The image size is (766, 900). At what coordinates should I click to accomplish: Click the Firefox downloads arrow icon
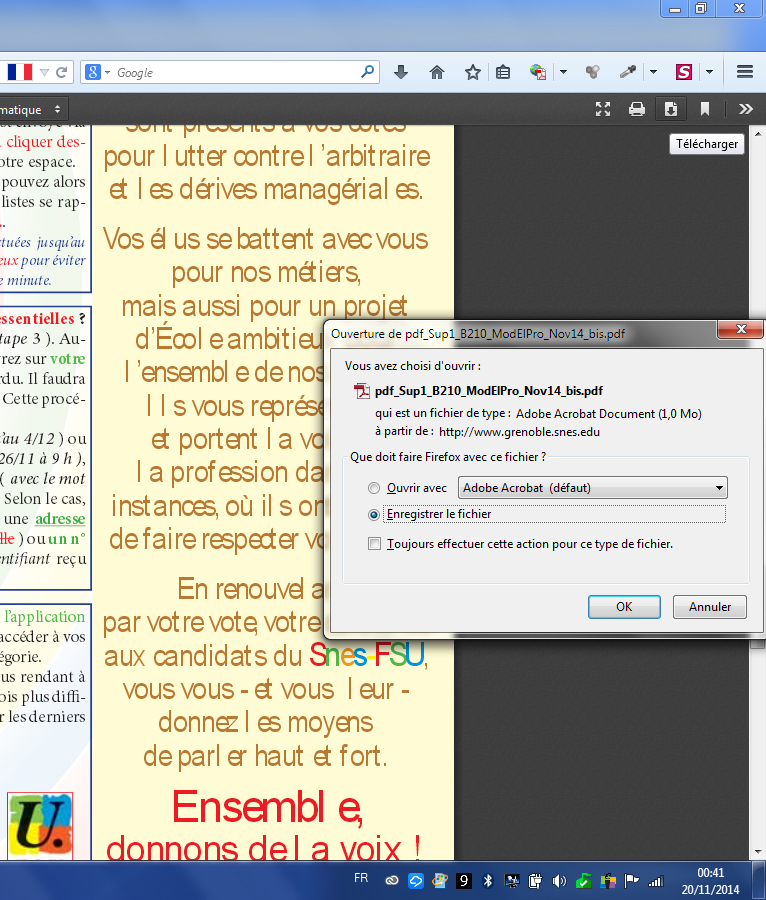point(401,72)
